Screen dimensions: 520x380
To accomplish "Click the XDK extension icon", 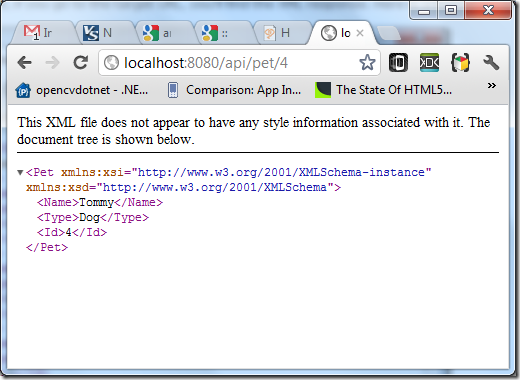I will point(429,62).
